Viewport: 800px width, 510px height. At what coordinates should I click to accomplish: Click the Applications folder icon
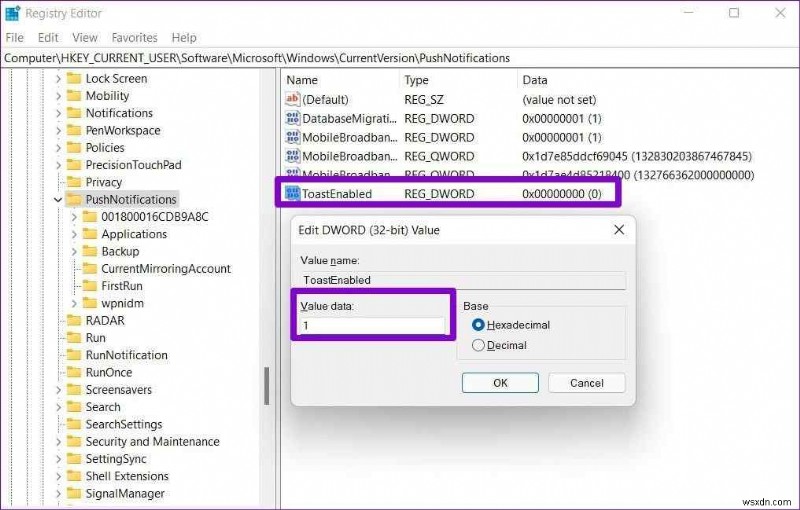pyautogui.click(x=90, y=235)
